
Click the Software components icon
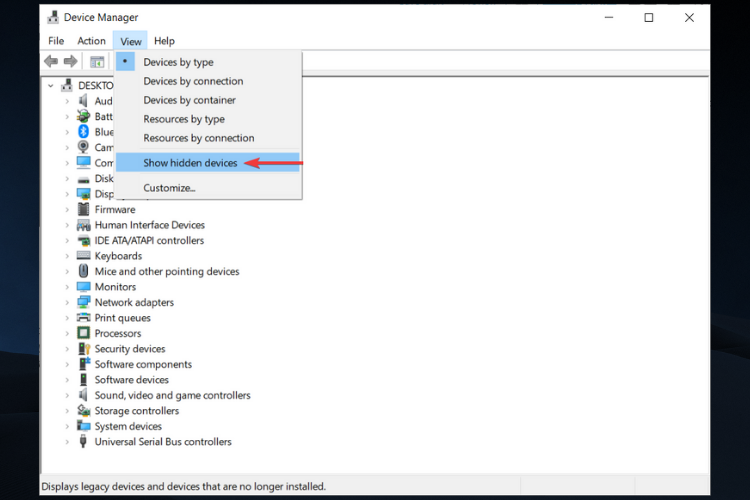click(84, 364)
